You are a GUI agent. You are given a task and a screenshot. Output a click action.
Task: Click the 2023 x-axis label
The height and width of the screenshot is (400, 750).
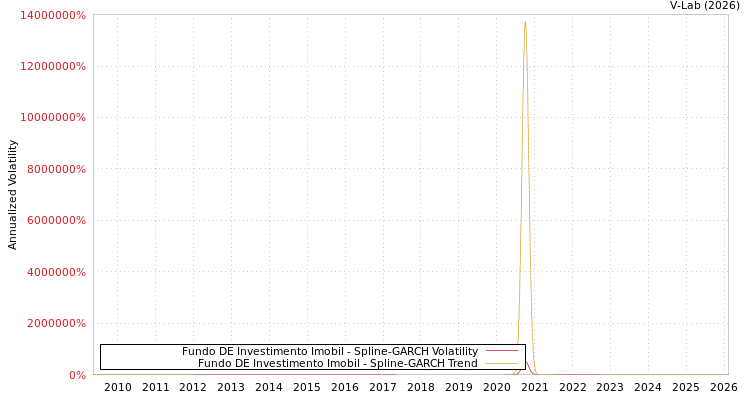coord(610,387)
